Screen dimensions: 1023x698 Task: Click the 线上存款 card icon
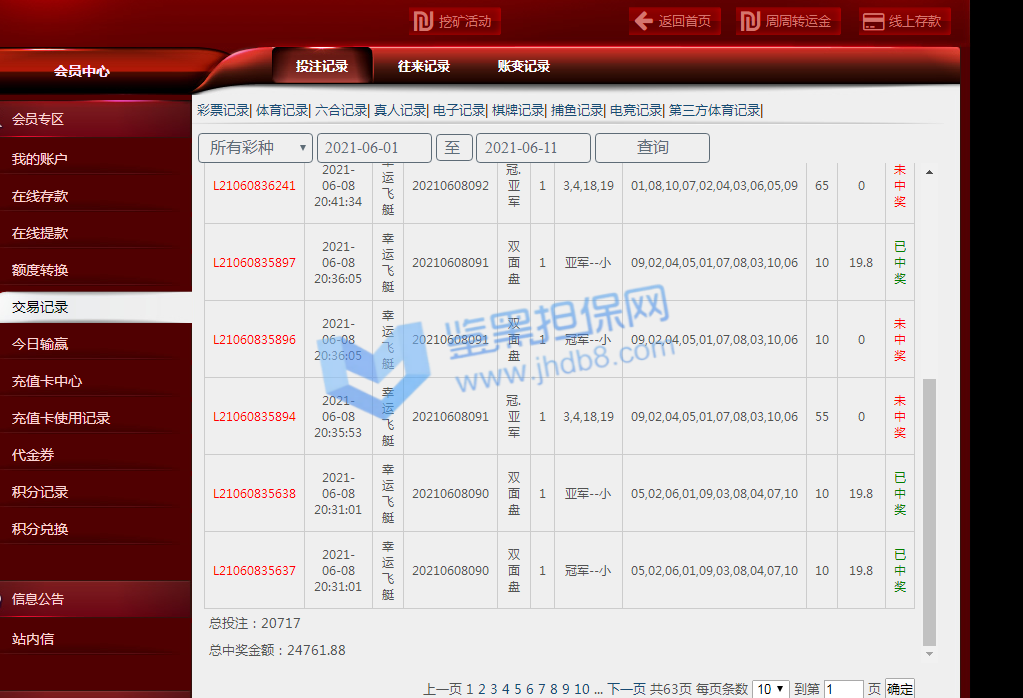pyautogui.click(x=873, y=21)
